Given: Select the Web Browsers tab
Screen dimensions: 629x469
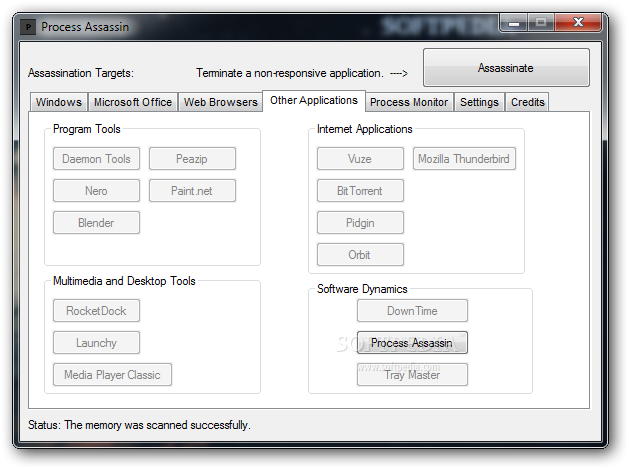Looking at the screenshot, I should pyautogui.click(x=221, y=102).
